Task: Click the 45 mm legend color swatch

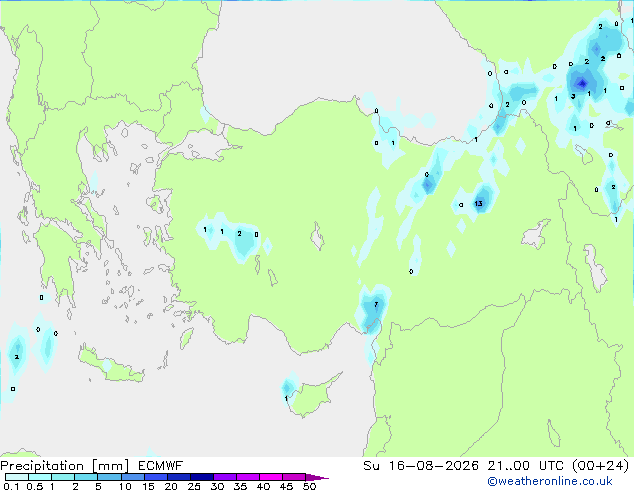Action: [x=294, y=477]
